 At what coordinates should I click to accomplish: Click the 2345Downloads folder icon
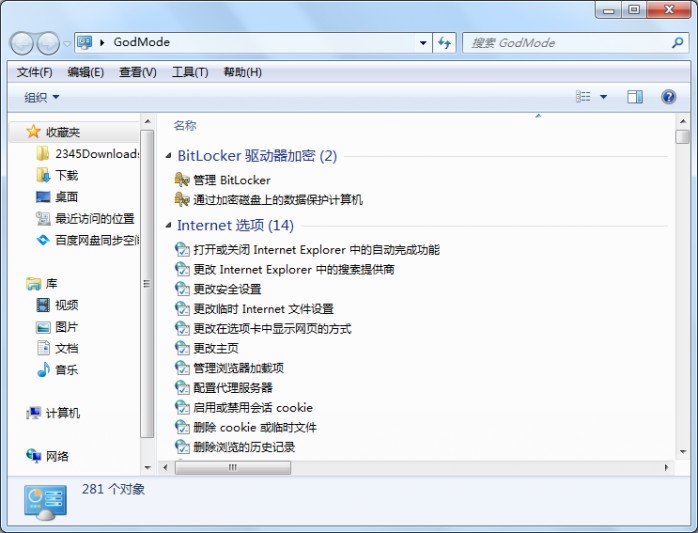pyautogui.click(x=43, y=154)
